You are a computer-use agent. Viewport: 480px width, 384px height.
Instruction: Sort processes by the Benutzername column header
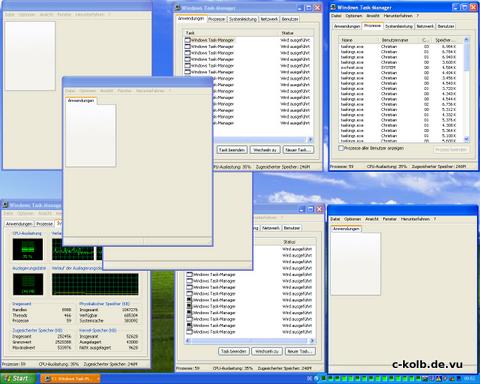pos(400,40)
